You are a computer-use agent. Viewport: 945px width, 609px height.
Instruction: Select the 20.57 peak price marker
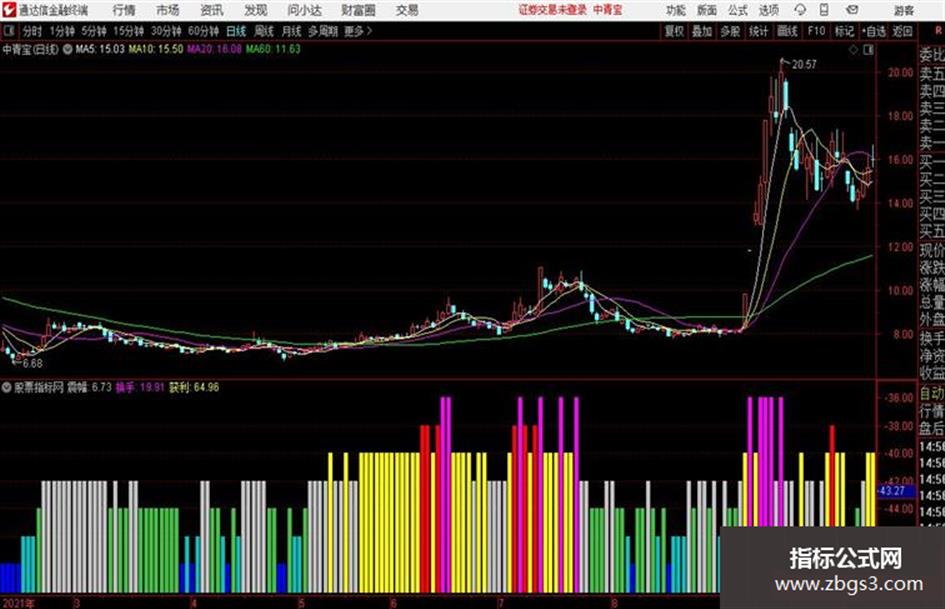tap(804, 64)
